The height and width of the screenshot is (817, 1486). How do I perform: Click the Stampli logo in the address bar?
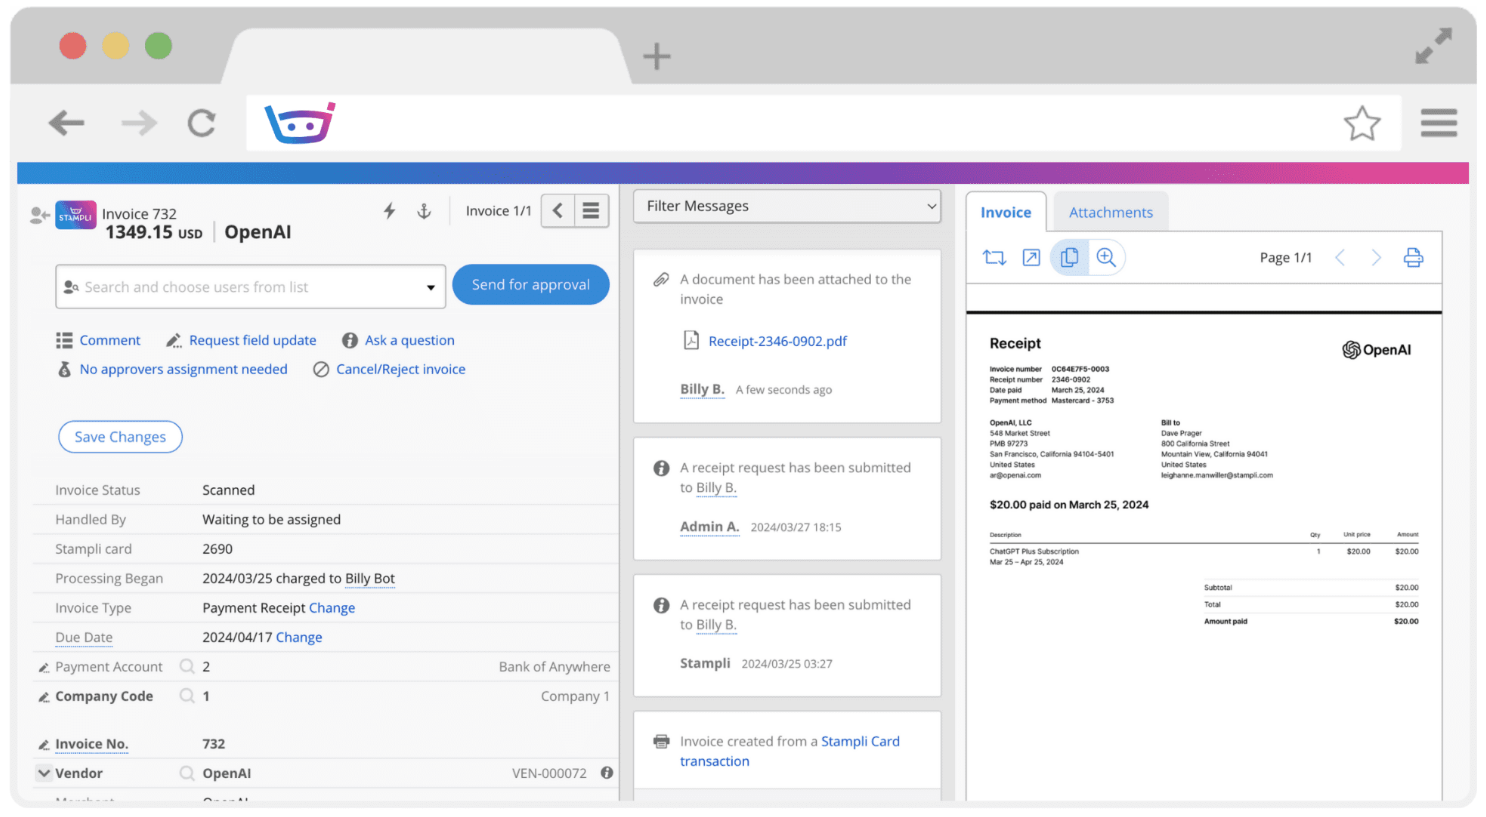[299, 123]
